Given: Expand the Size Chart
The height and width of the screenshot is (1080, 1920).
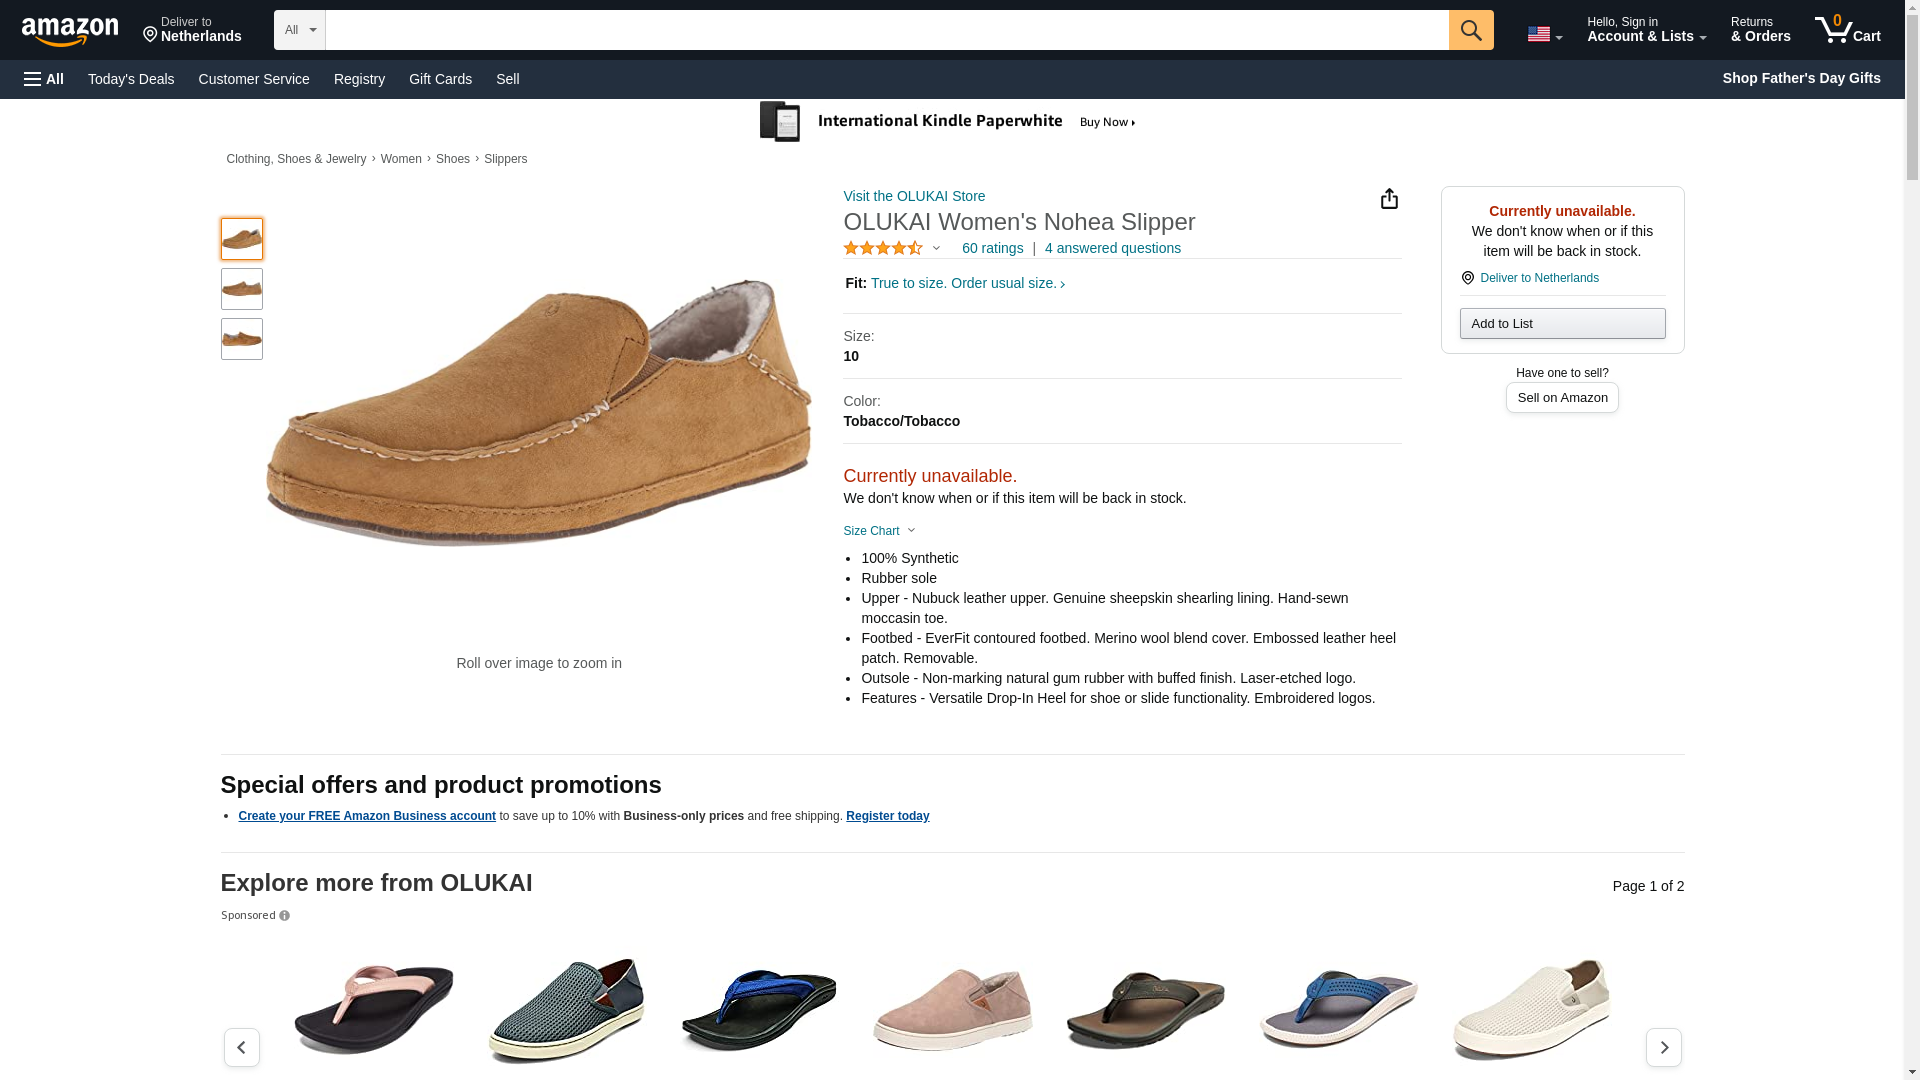Looking at the screenshot, I should pyautogui.click(x=879, y=531).
